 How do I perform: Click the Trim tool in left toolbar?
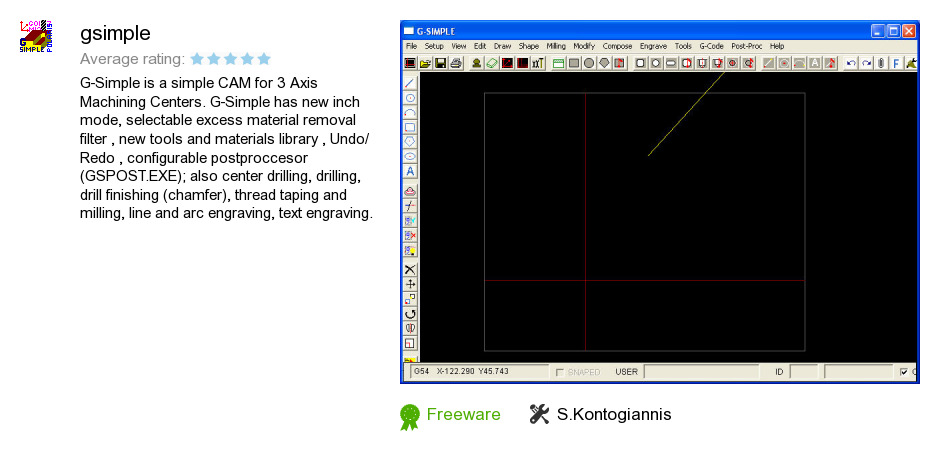pyautogui.click(x=410, y=206)
